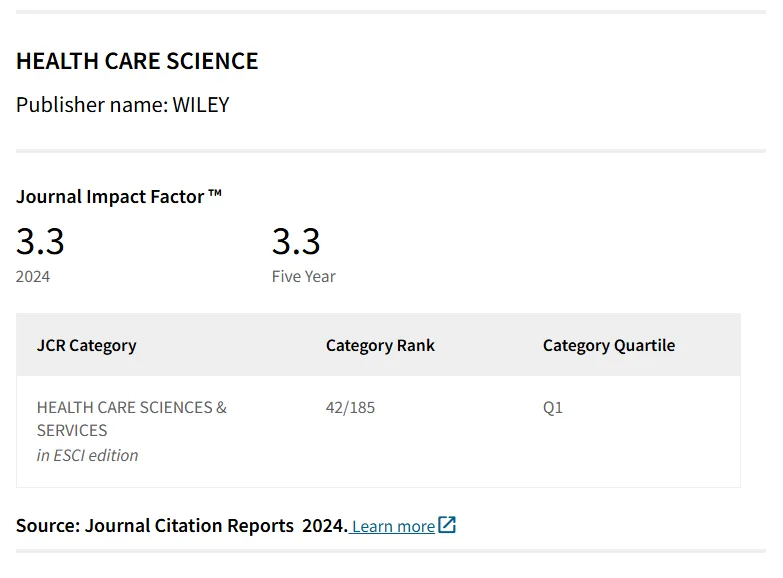Click the trademark symbol after Impact Factor
The image size is (783, 578).
coord(215,193)
